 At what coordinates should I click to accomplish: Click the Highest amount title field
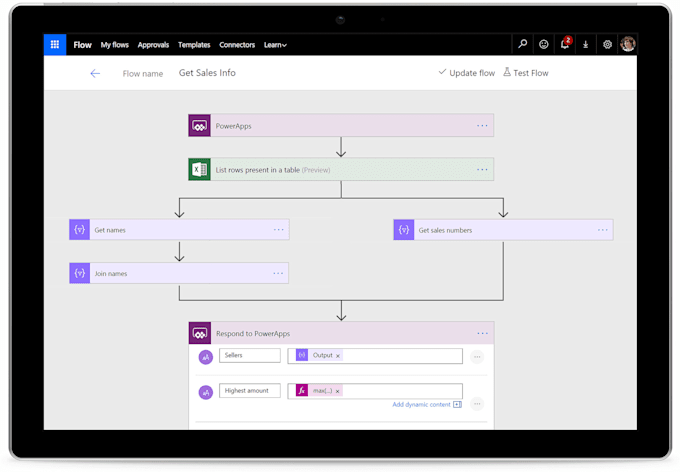coord(250,391)
